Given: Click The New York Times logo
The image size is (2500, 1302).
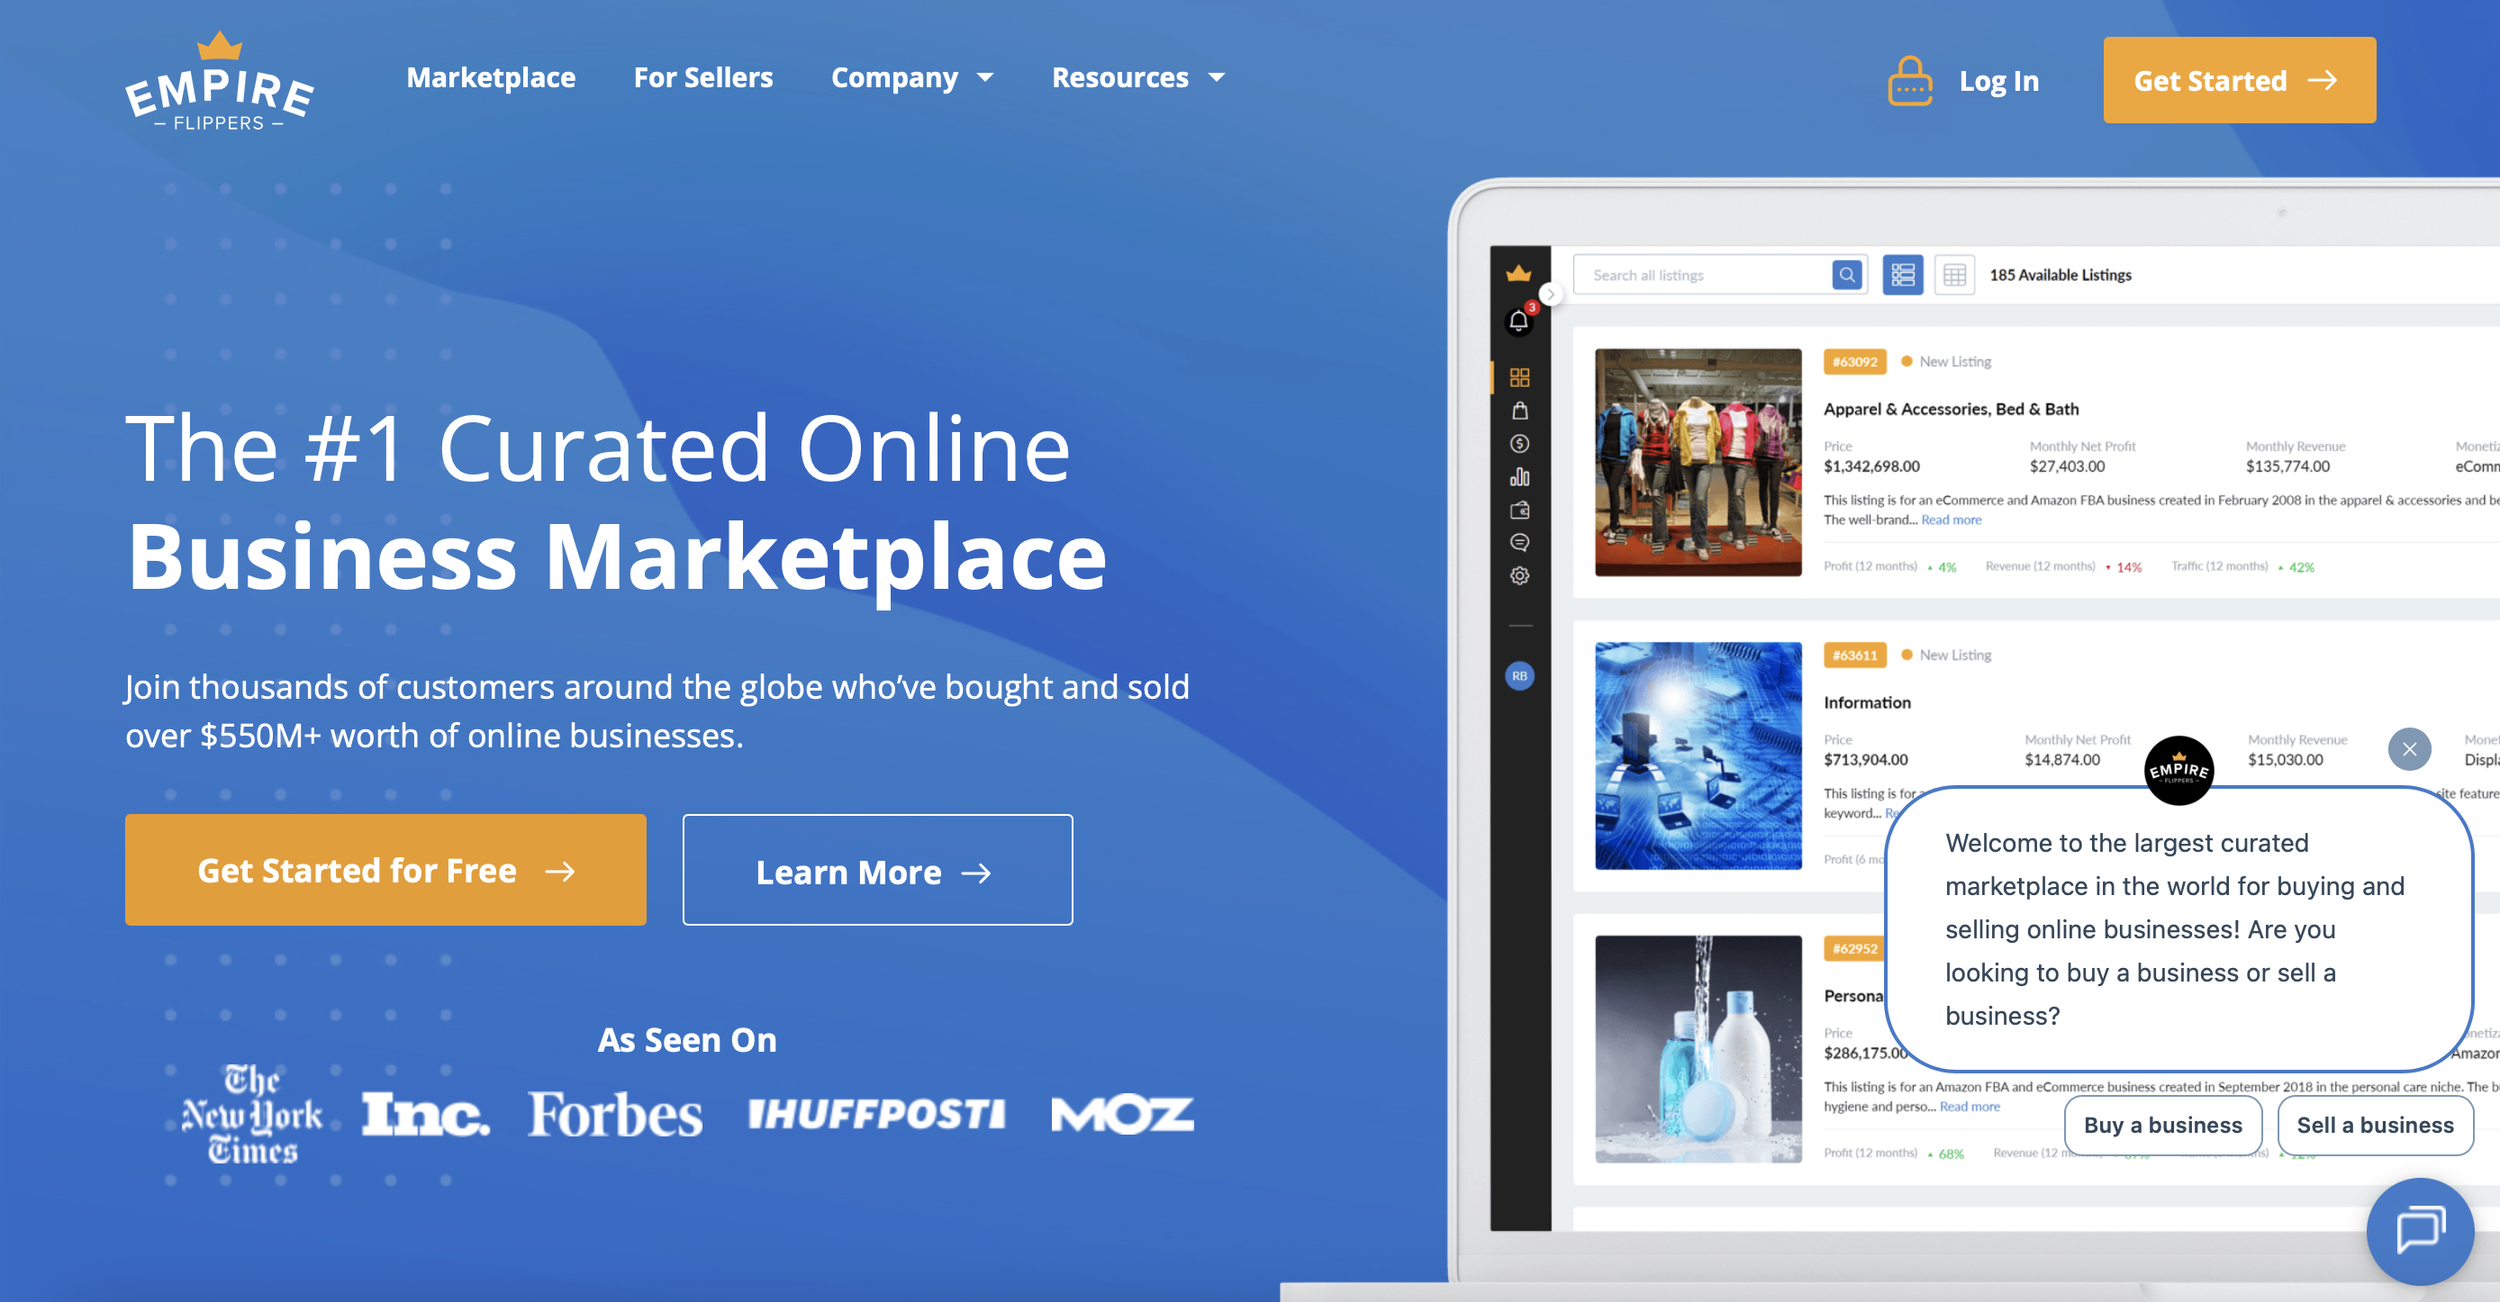Looking at the screenshot, I should [x=252, y=1114].
